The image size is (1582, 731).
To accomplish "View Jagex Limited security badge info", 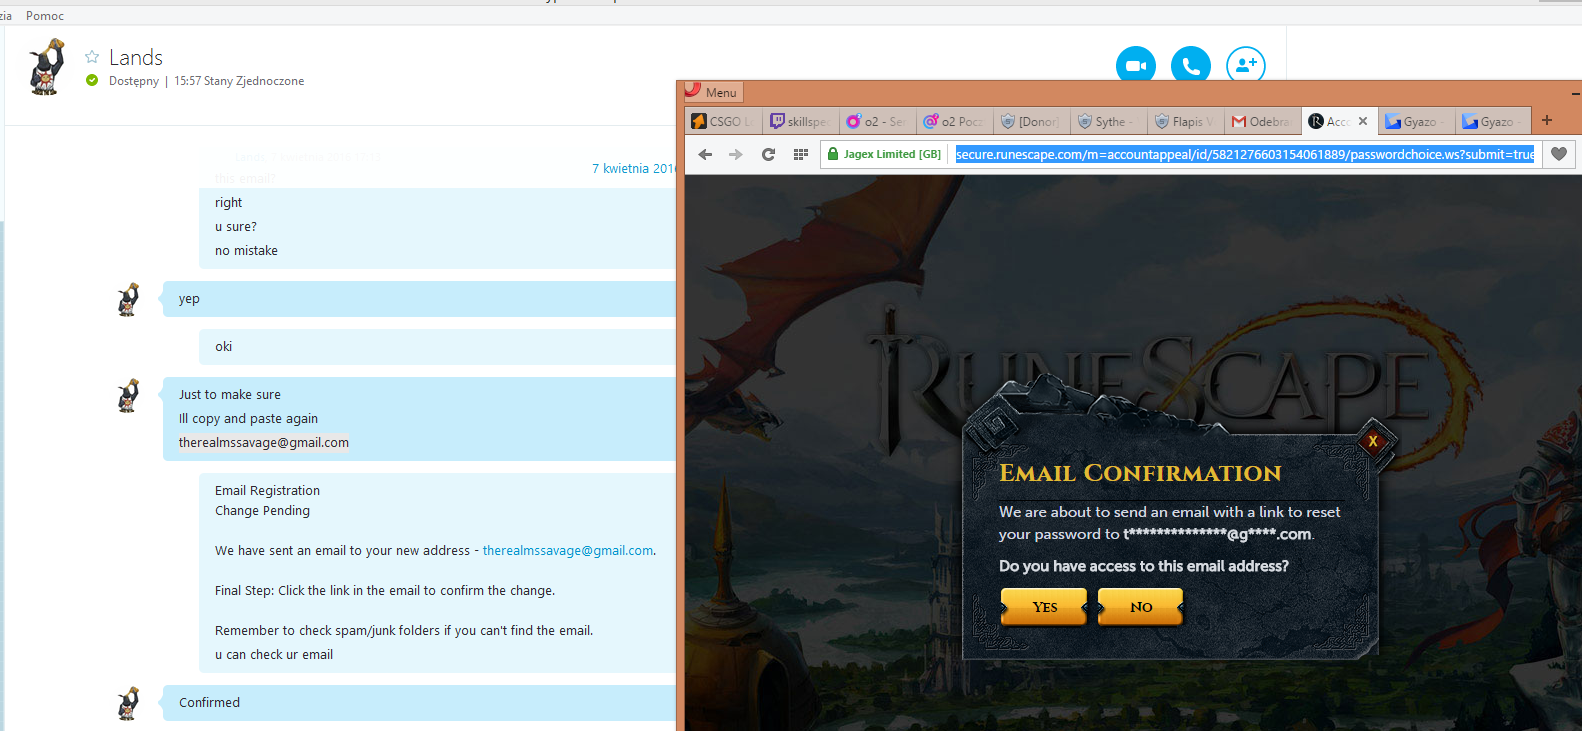I will tap(885, 154).
